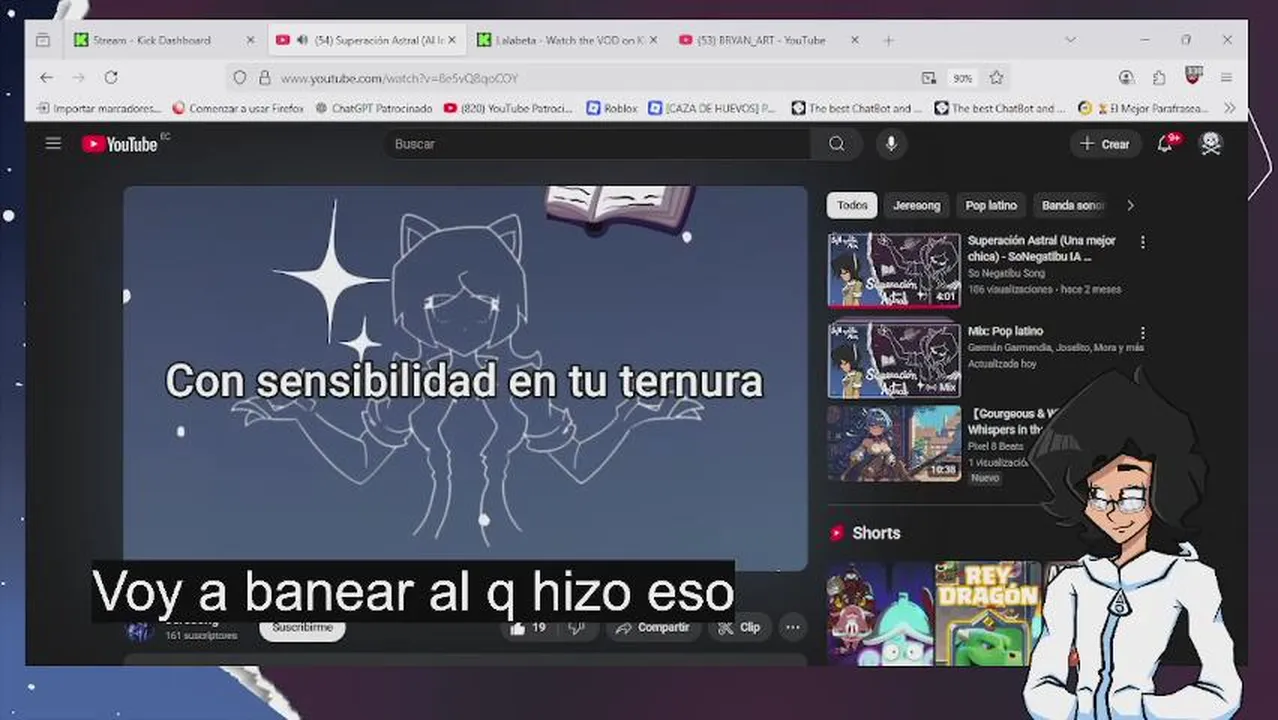Open options menu for Mix: Pop latino
1278x720 pixels.
[1143, 333]
